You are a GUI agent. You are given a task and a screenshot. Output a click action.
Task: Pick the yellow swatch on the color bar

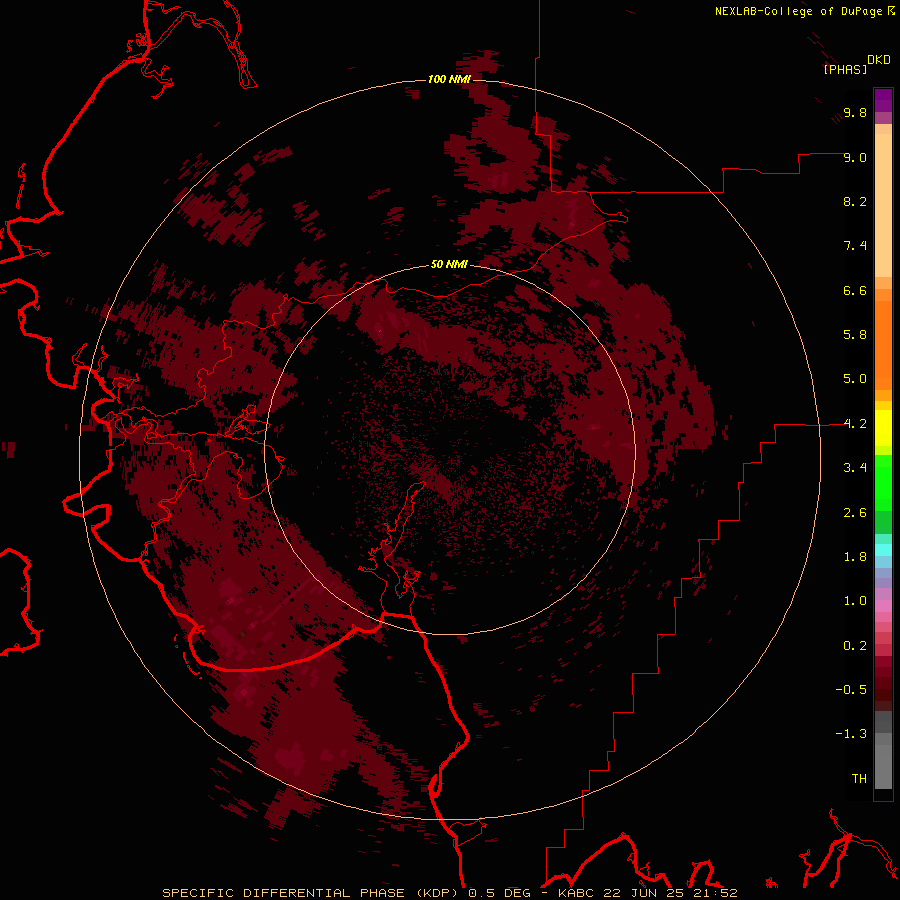pyautogui.click(x=883, y=428)
